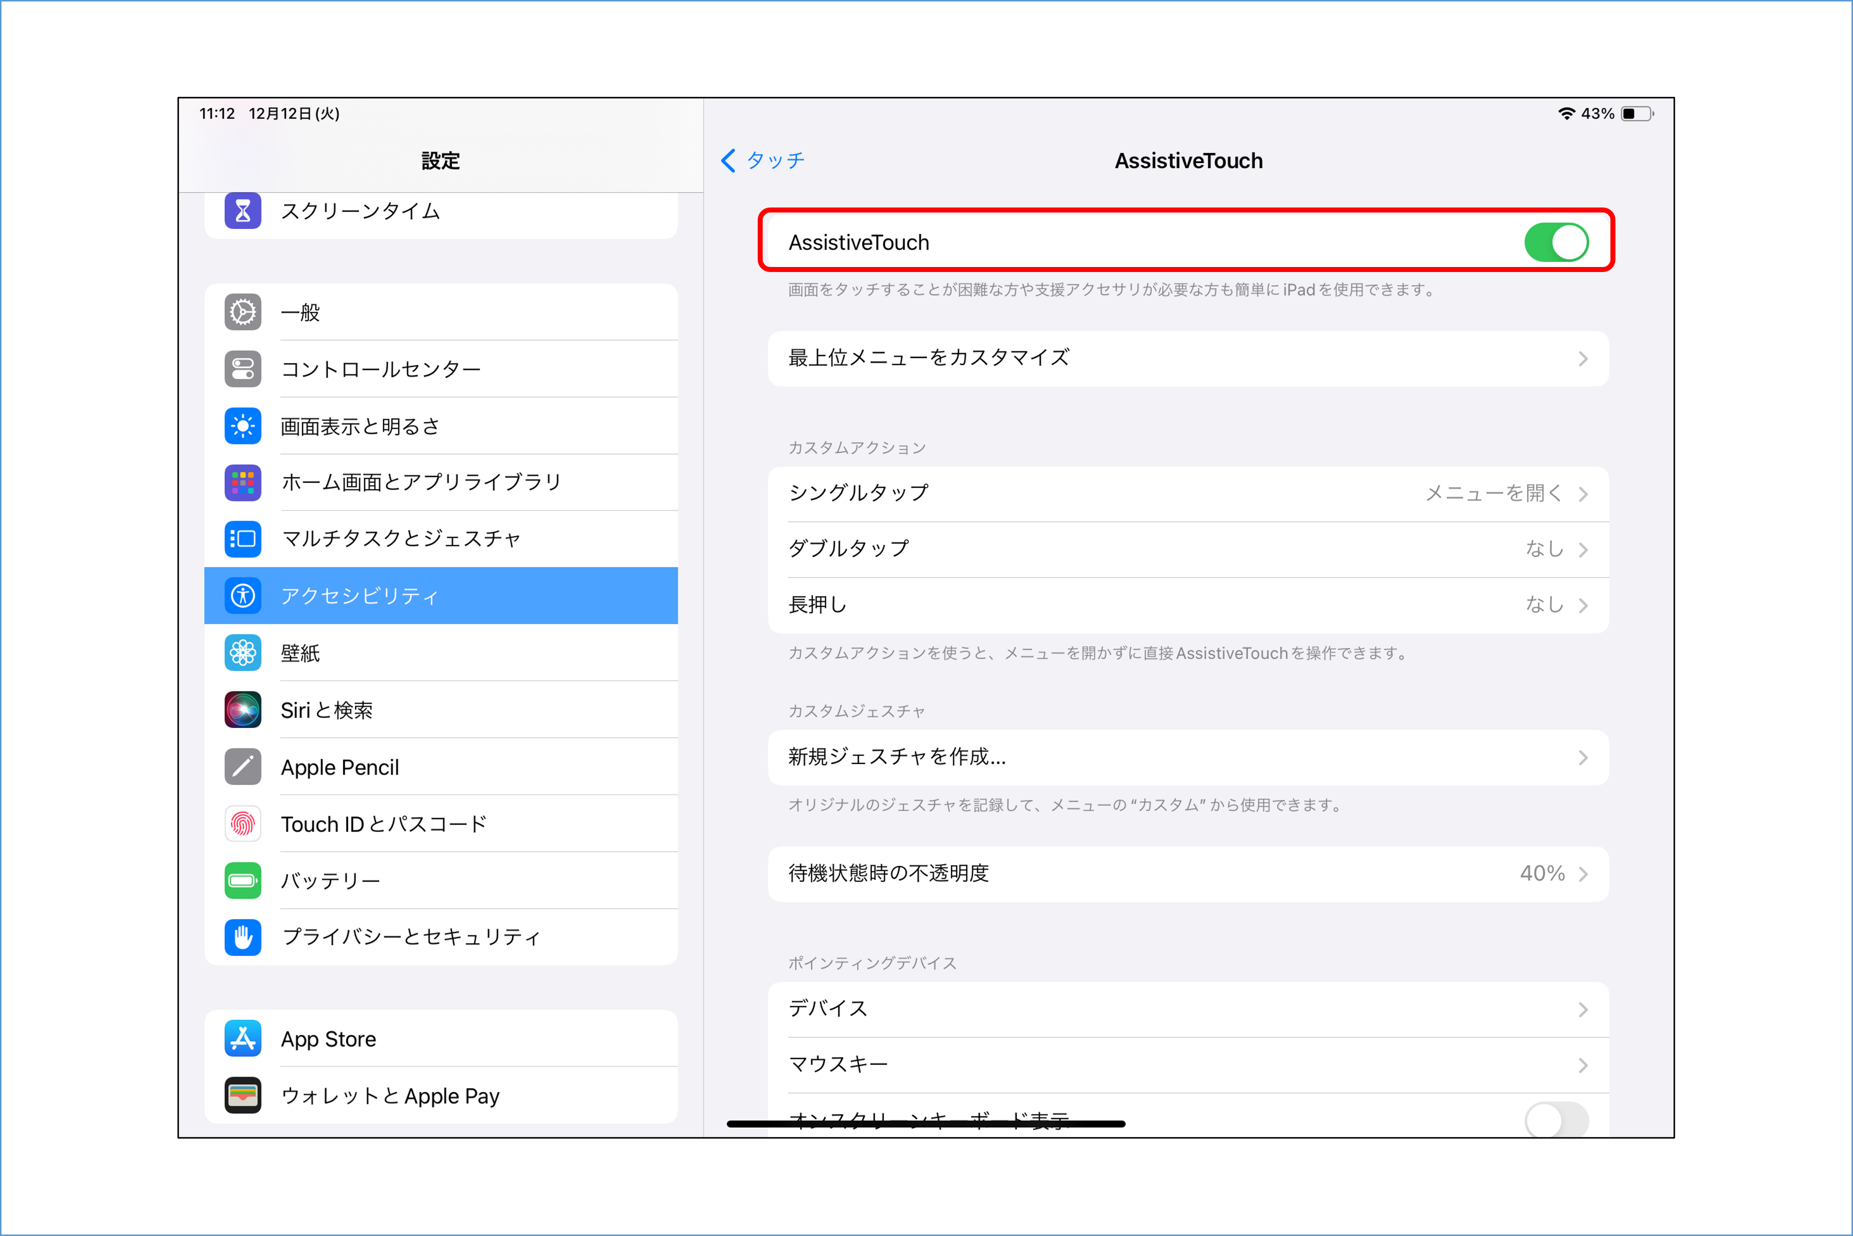Open 新規ジェスチャを作成 chevron
Viewport: 1853px width, 1236px height.
point(1583,758)
